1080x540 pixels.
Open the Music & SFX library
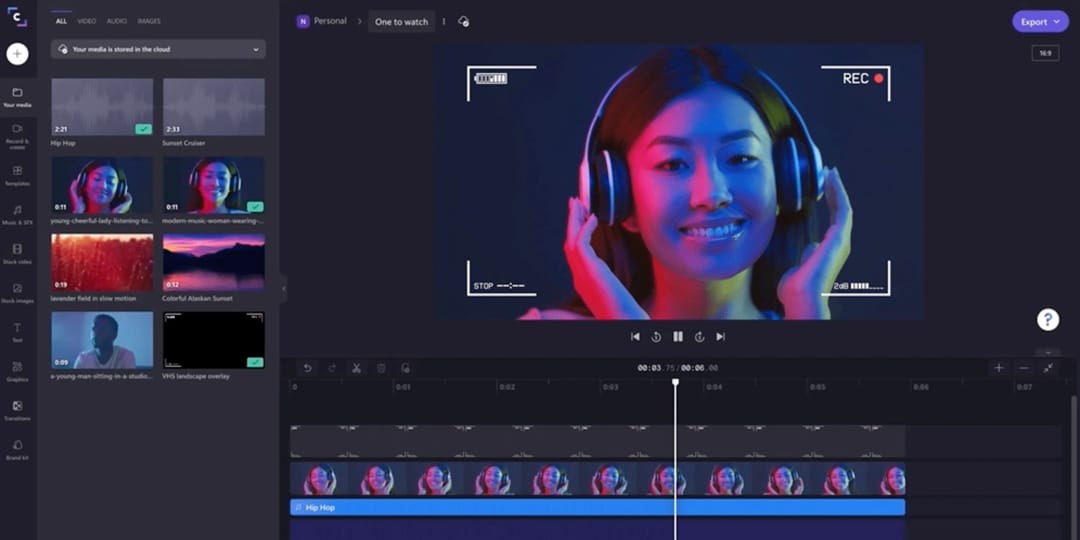coord(18,214)
